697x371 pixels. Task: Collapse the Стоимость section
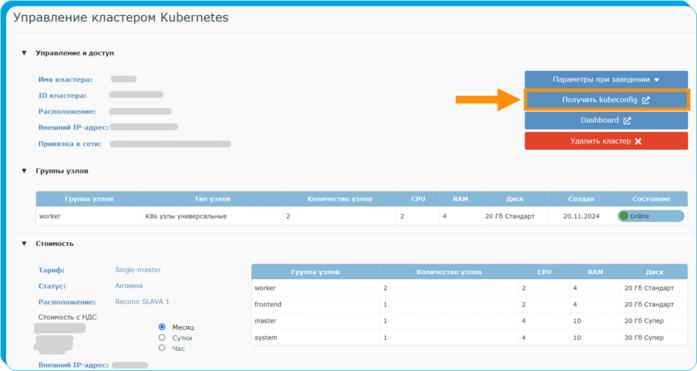click(24, 243)
